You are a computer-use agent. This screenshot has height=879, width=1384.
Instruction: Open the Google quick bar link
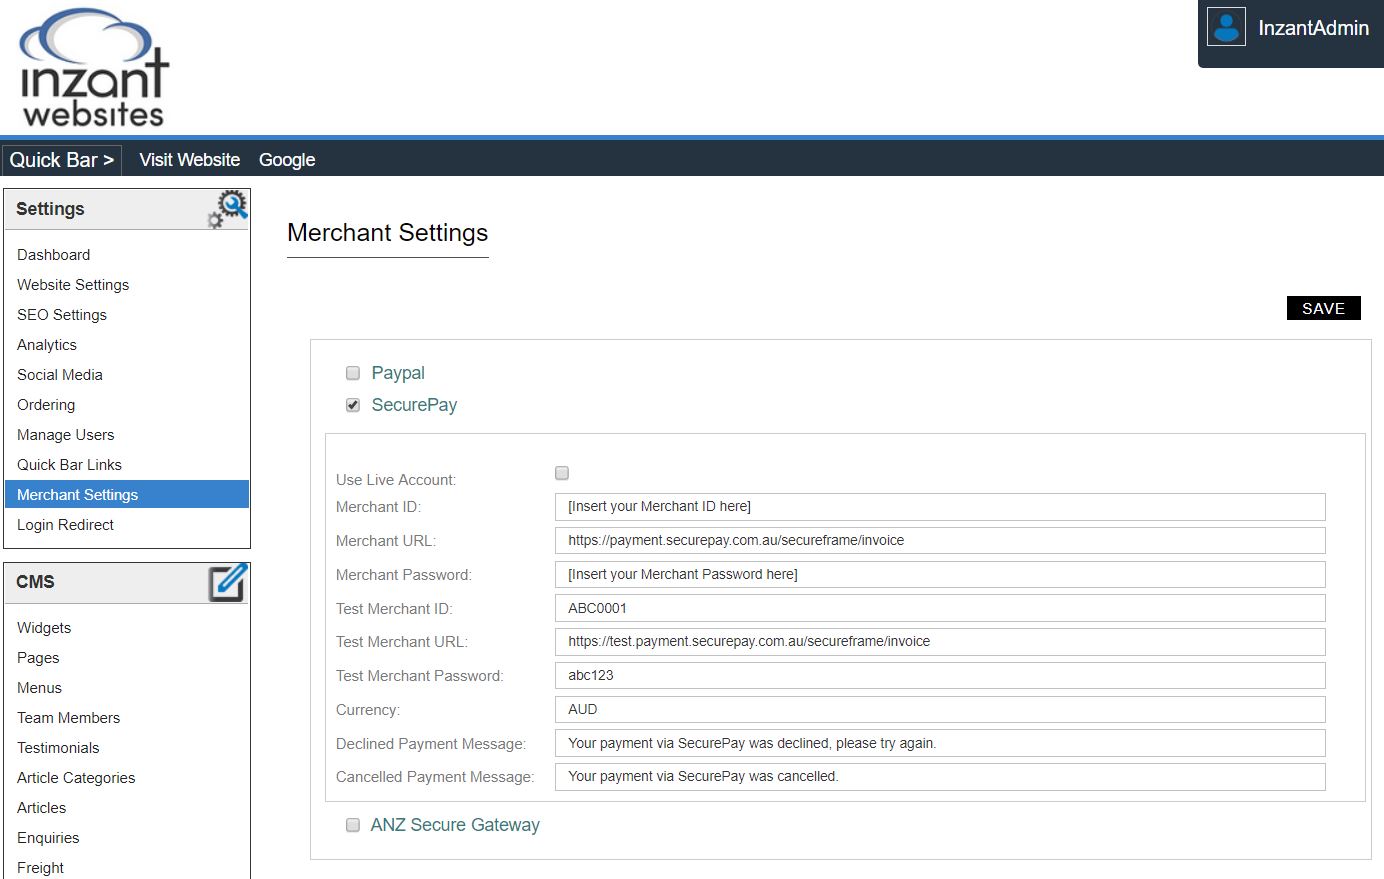tap(287, 160)
